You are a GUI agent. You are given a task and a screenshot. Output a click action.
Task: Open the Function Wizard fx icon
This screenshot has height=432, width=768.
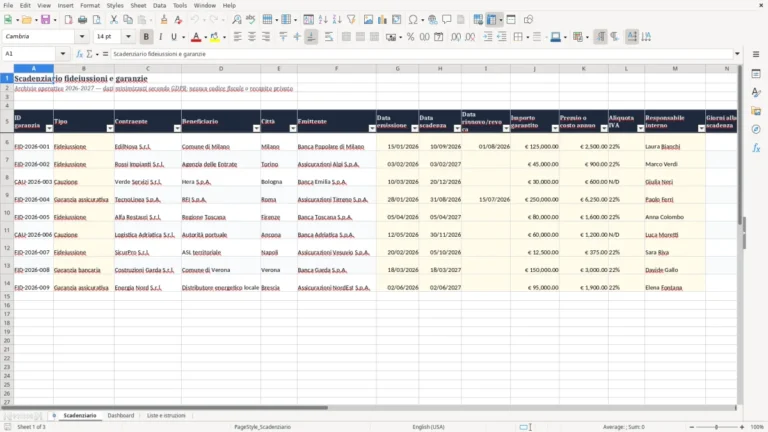79,54
